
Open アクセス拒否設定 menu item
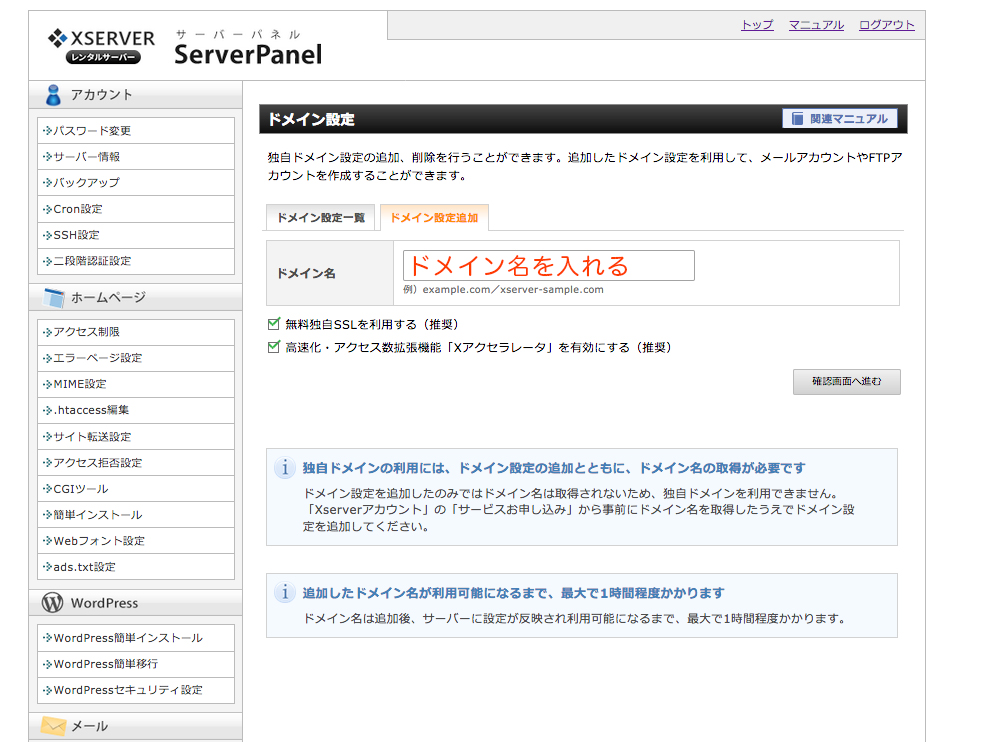click(136, 462)
